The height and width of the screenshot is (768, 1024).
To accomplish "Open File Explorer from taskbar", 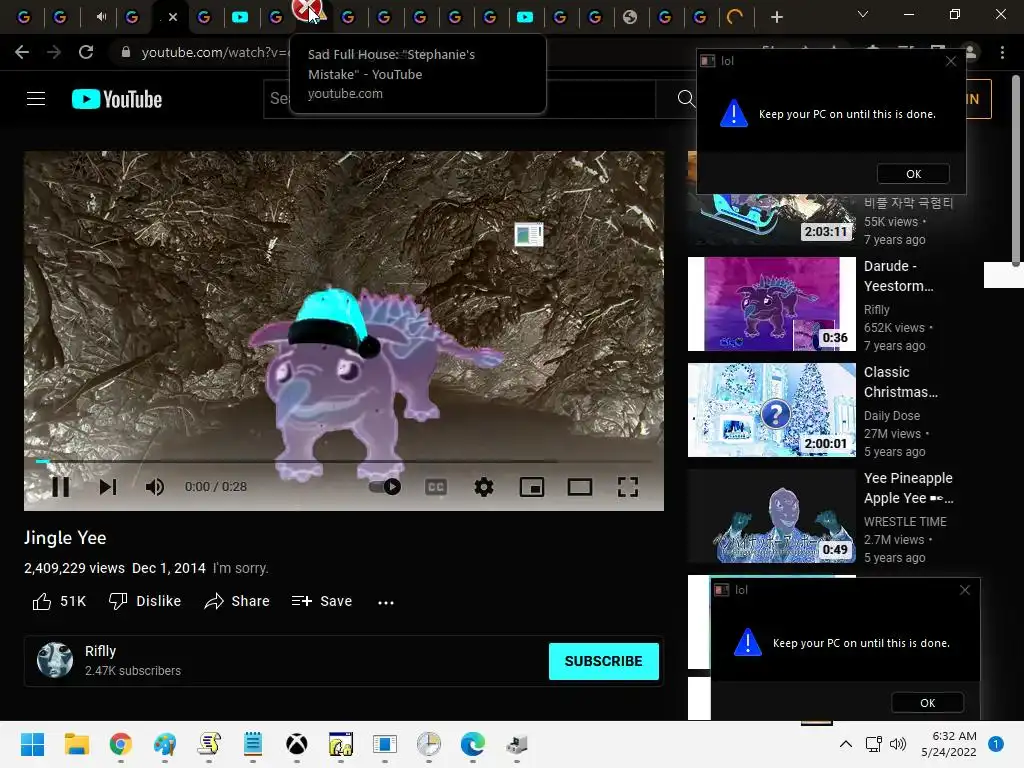I will 76,744.
